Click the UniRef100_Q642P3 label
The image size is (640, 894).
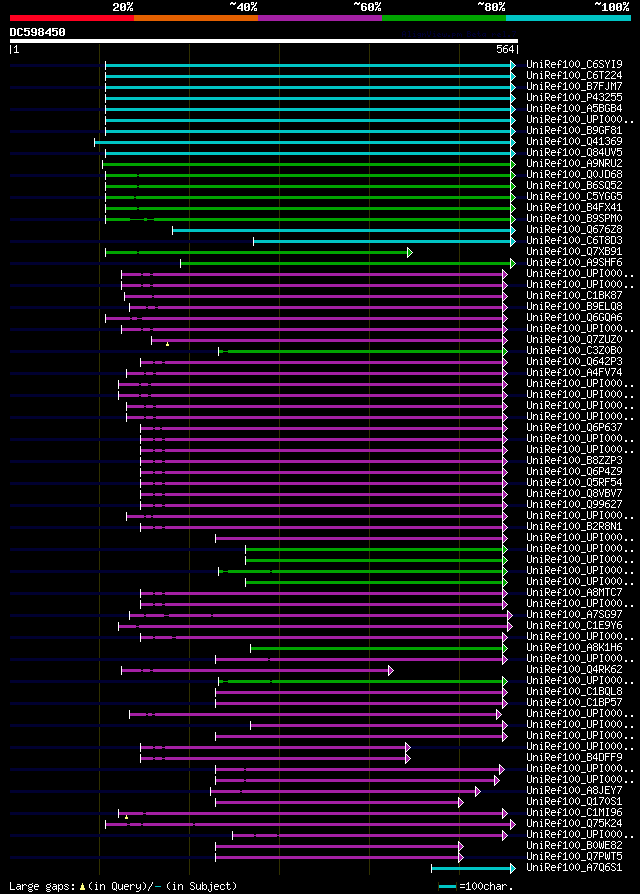tap(574, 361)
